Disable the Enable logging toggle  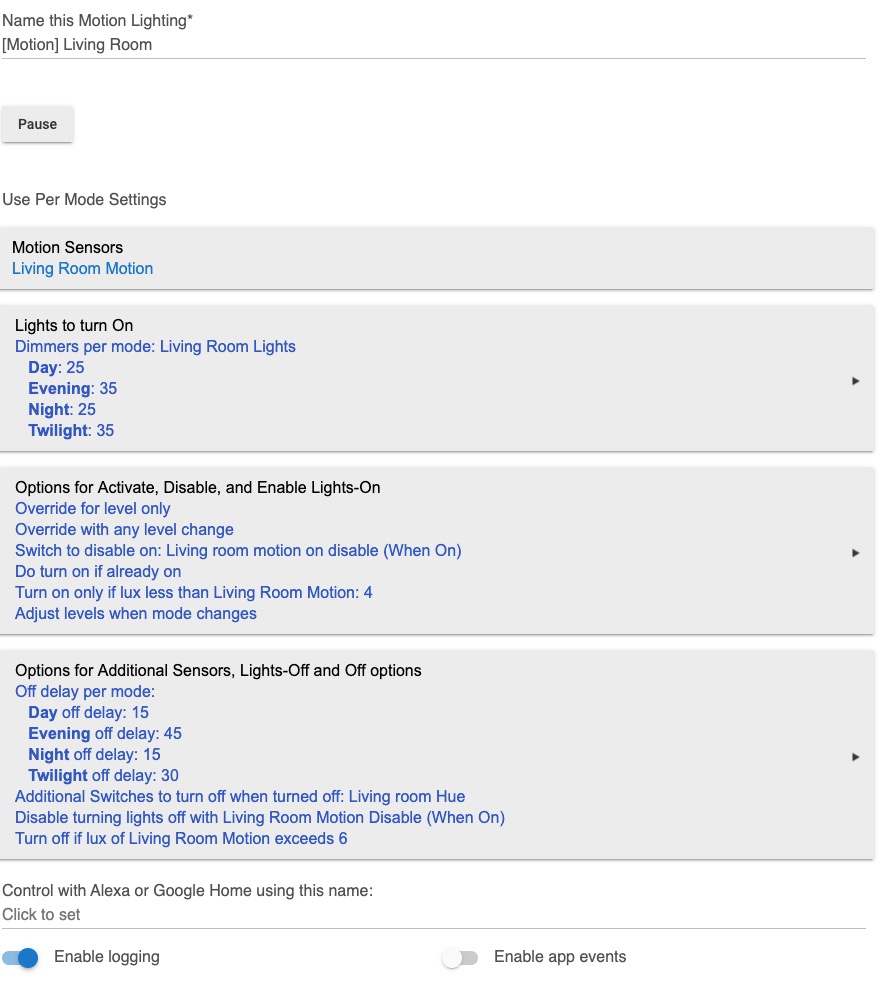(20, 958)
